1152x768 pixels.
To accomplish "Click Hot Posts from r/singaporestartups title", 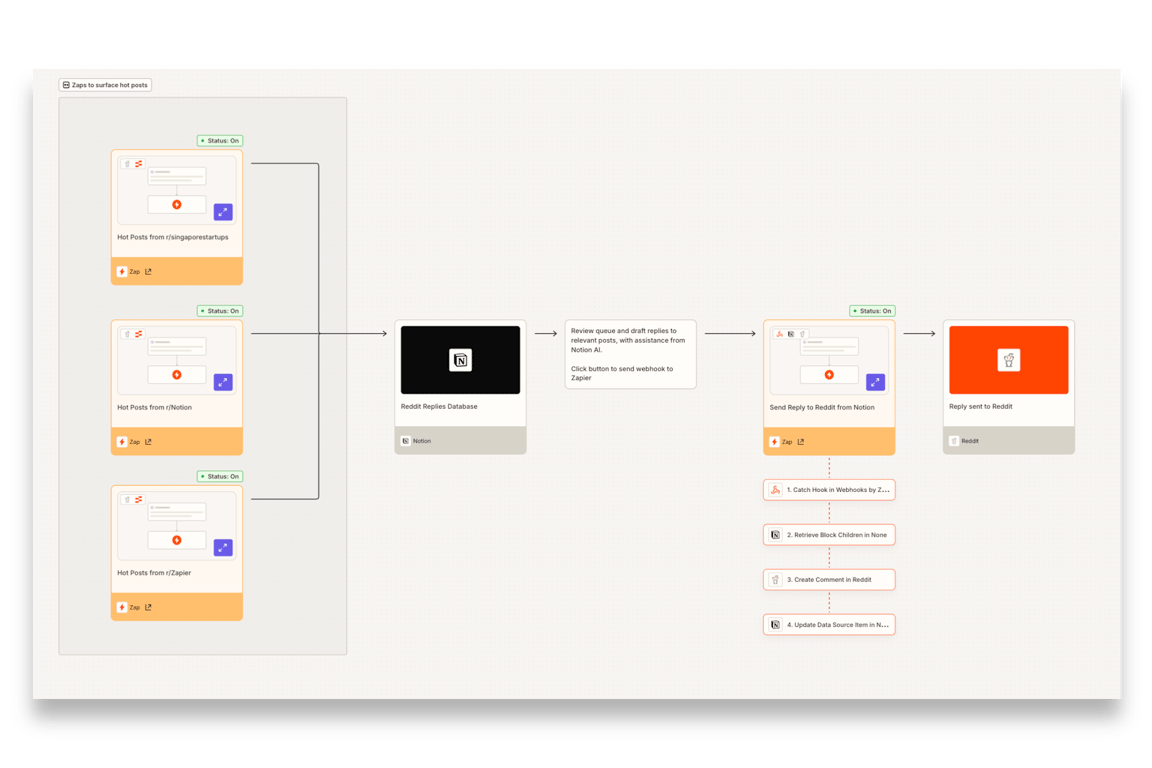I will pos(173,237).
